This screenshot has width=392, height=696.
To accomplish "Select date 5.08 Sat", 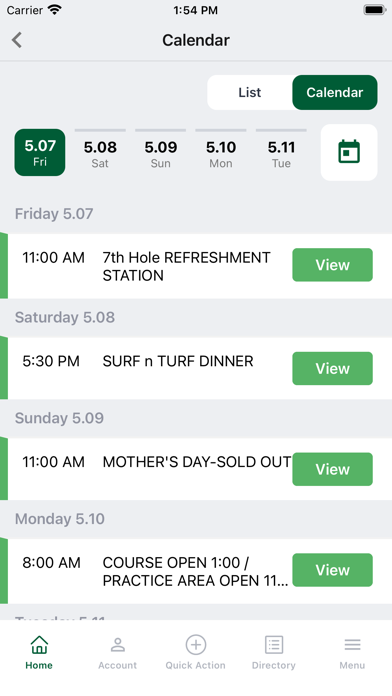I will pos(100,152).
